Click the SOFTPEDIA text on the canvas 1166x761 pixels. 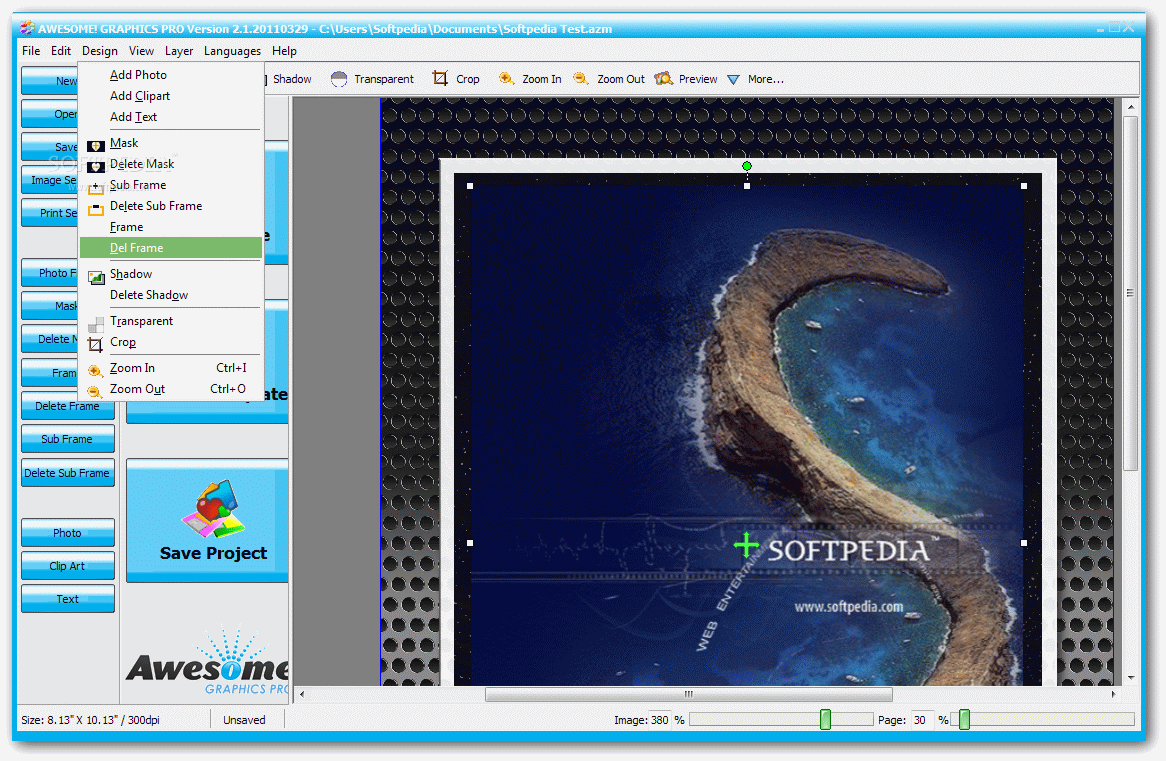(x=848, y=550)
